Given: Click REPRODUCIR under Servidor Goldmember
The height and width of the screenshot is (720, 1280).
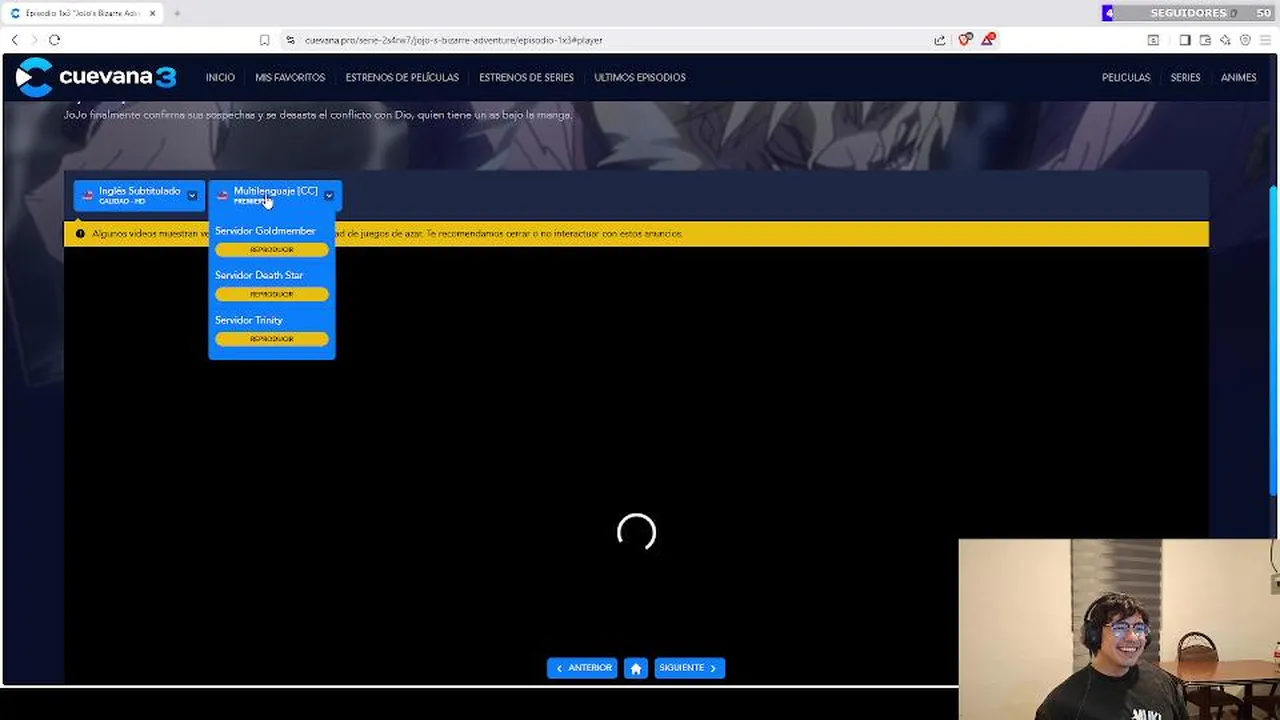Looking at the screenshot, I should click(272, 249).
